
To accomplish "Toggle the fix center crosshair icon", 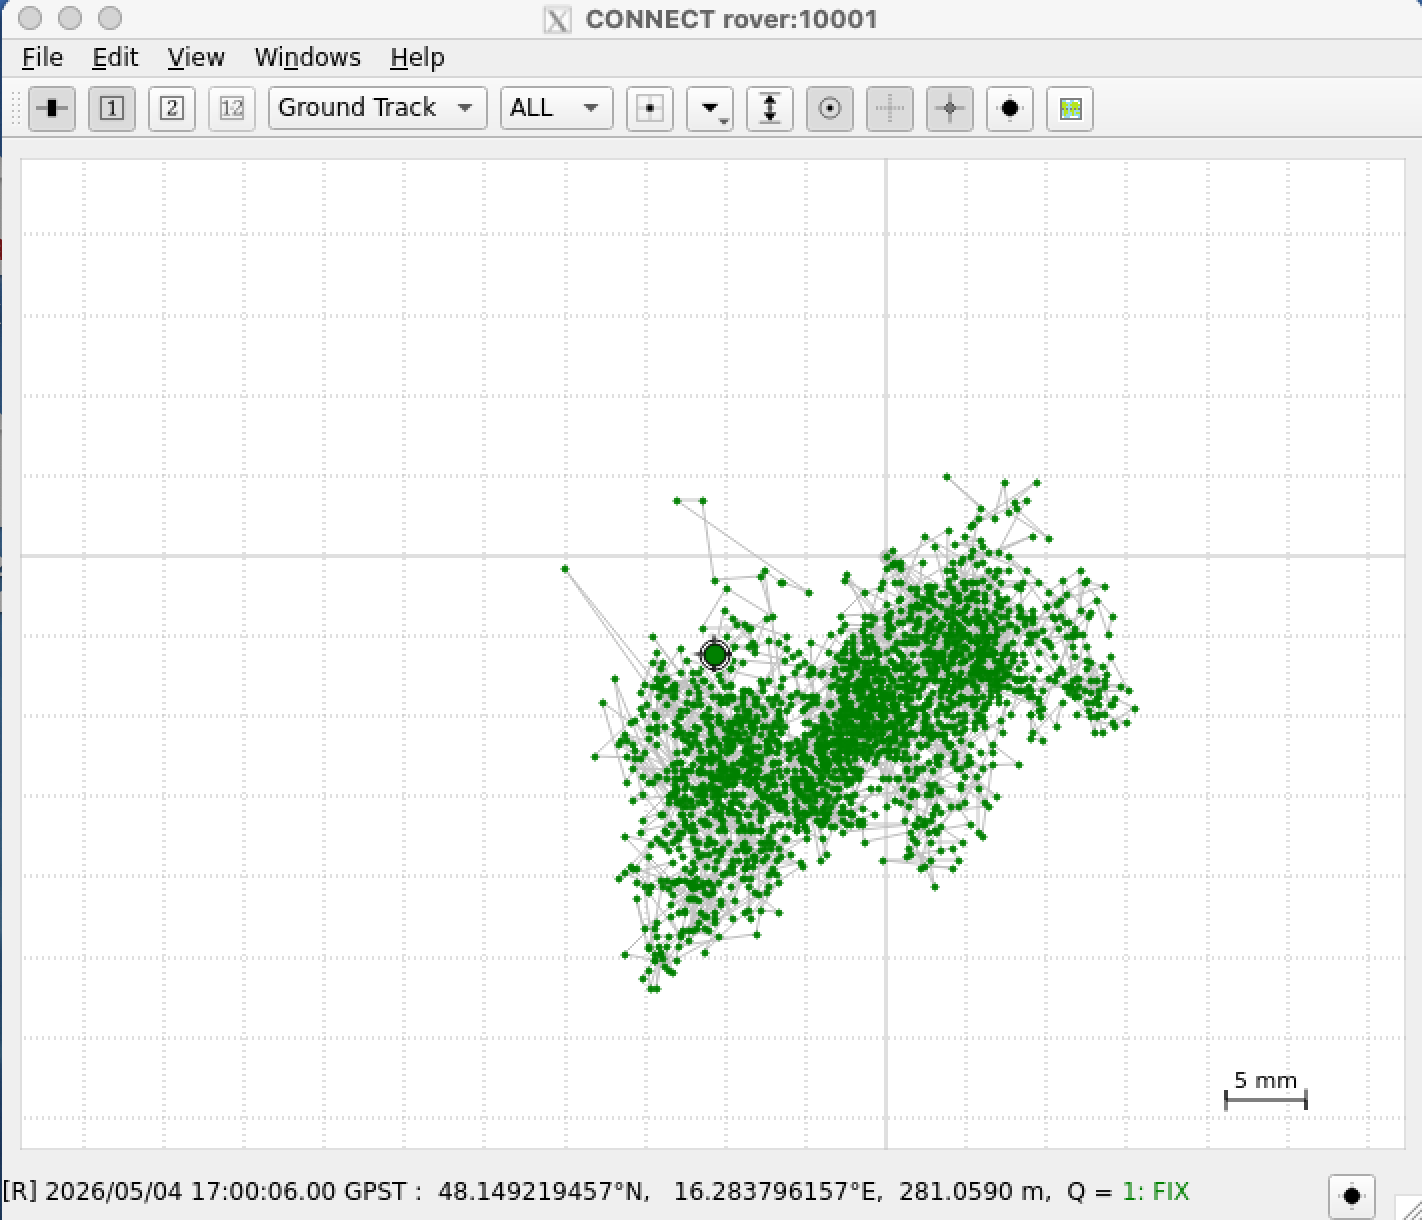I will point(950,108).
